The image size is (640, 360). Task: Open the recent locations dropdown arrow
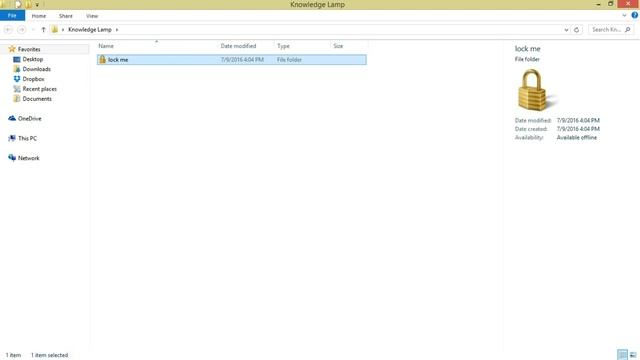[33, 30]
